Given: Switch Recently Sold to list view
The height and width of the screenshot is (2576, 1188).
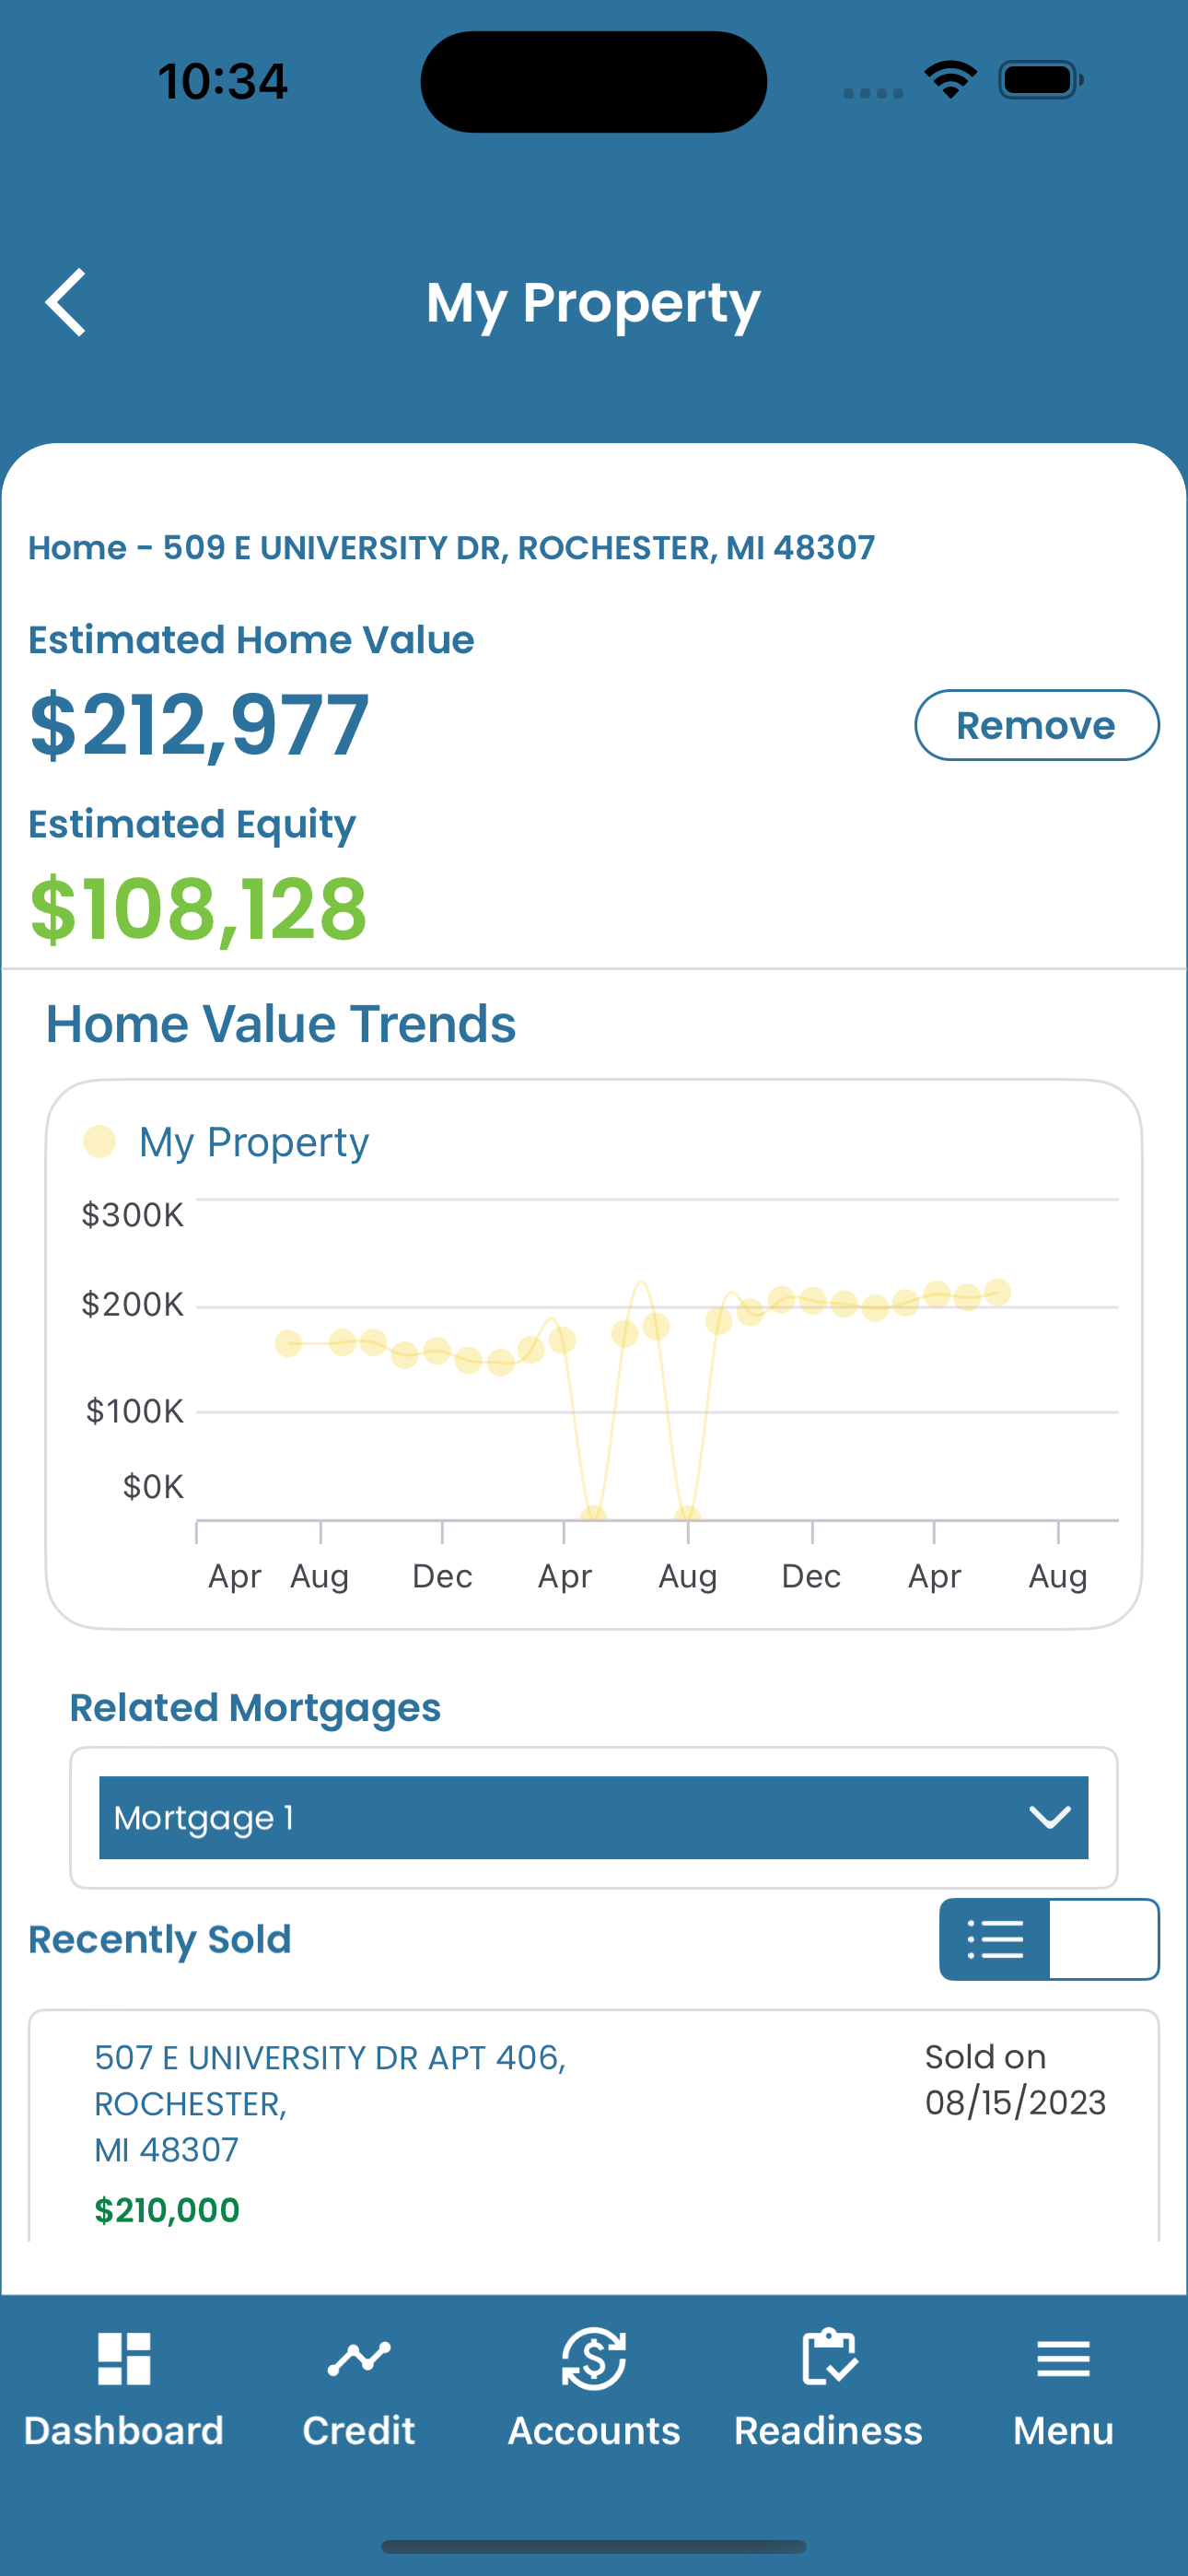Looking at the screenshot, I should [995, 1939].
